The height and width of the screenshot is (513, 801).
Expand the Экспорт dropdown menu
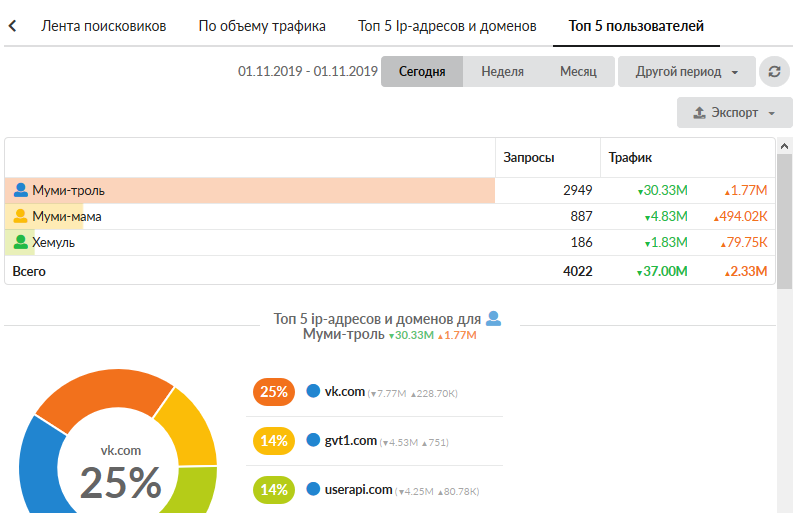734,113
